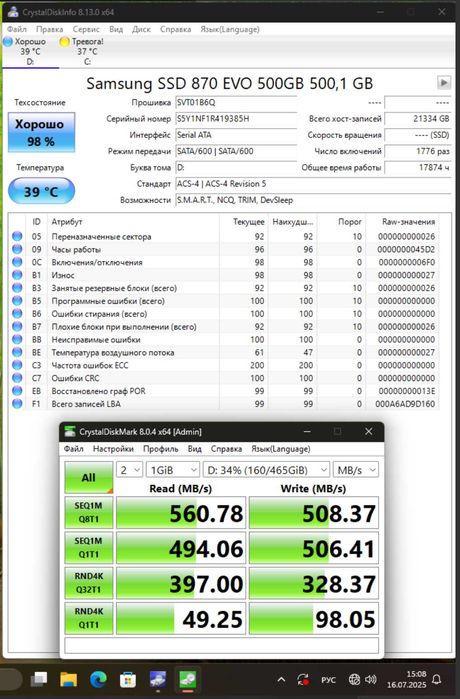Image resolution: width=460 pixels, height=699 pixels.
Task: Click the empty comment field in CrystalDiskMark
Action: pos(222,646)
